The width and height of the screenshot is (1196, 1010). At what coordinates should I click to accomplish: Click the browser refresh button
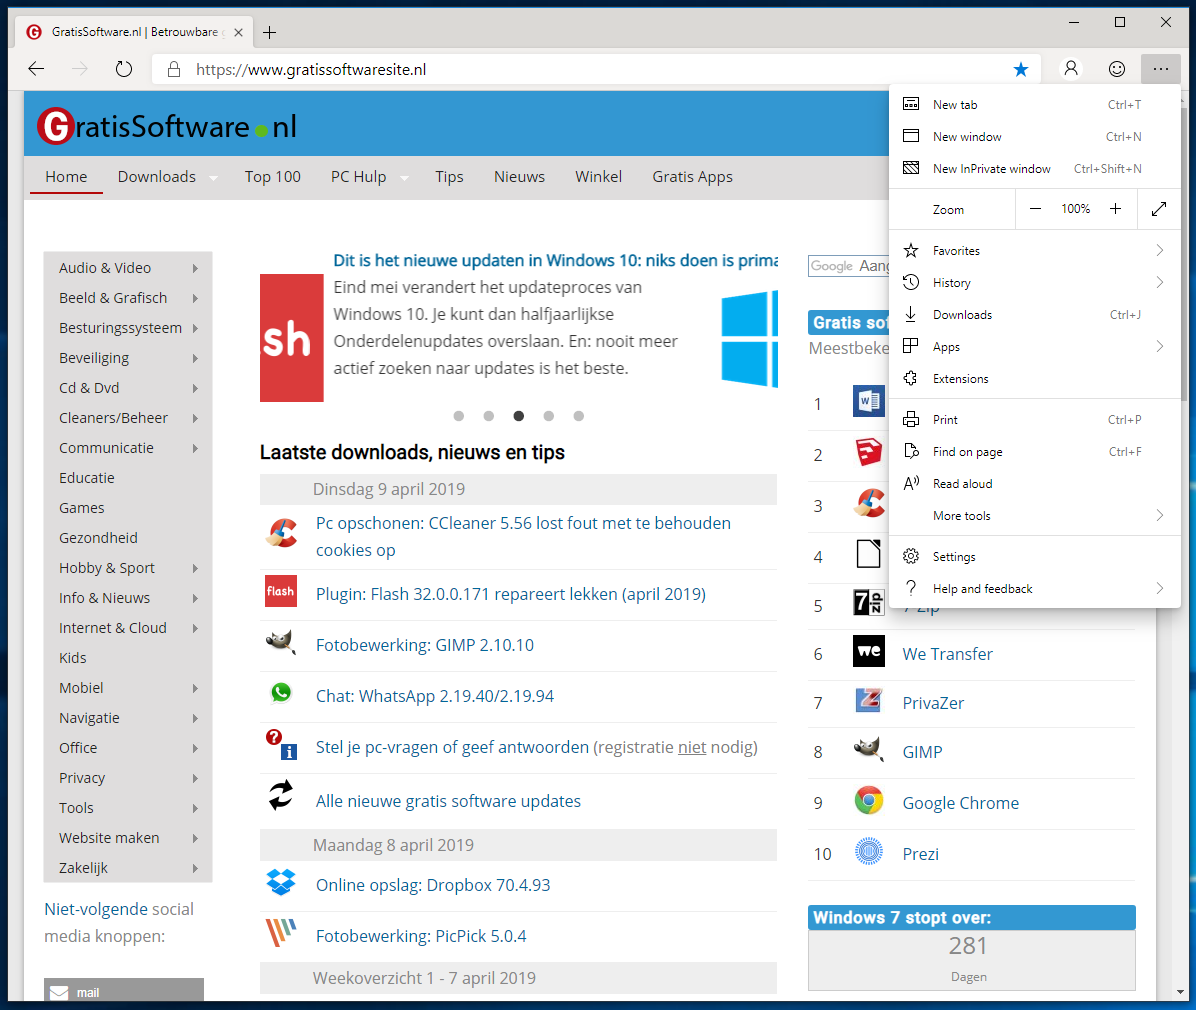coord(124,69)
